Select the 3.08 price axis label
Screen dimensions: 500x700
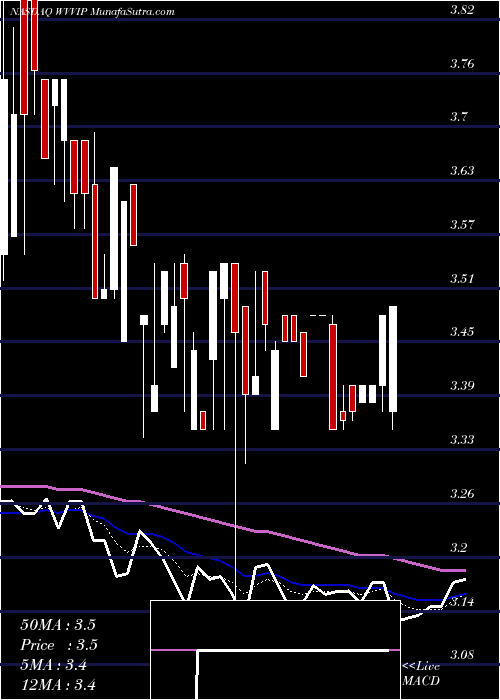tap(461, 655)
